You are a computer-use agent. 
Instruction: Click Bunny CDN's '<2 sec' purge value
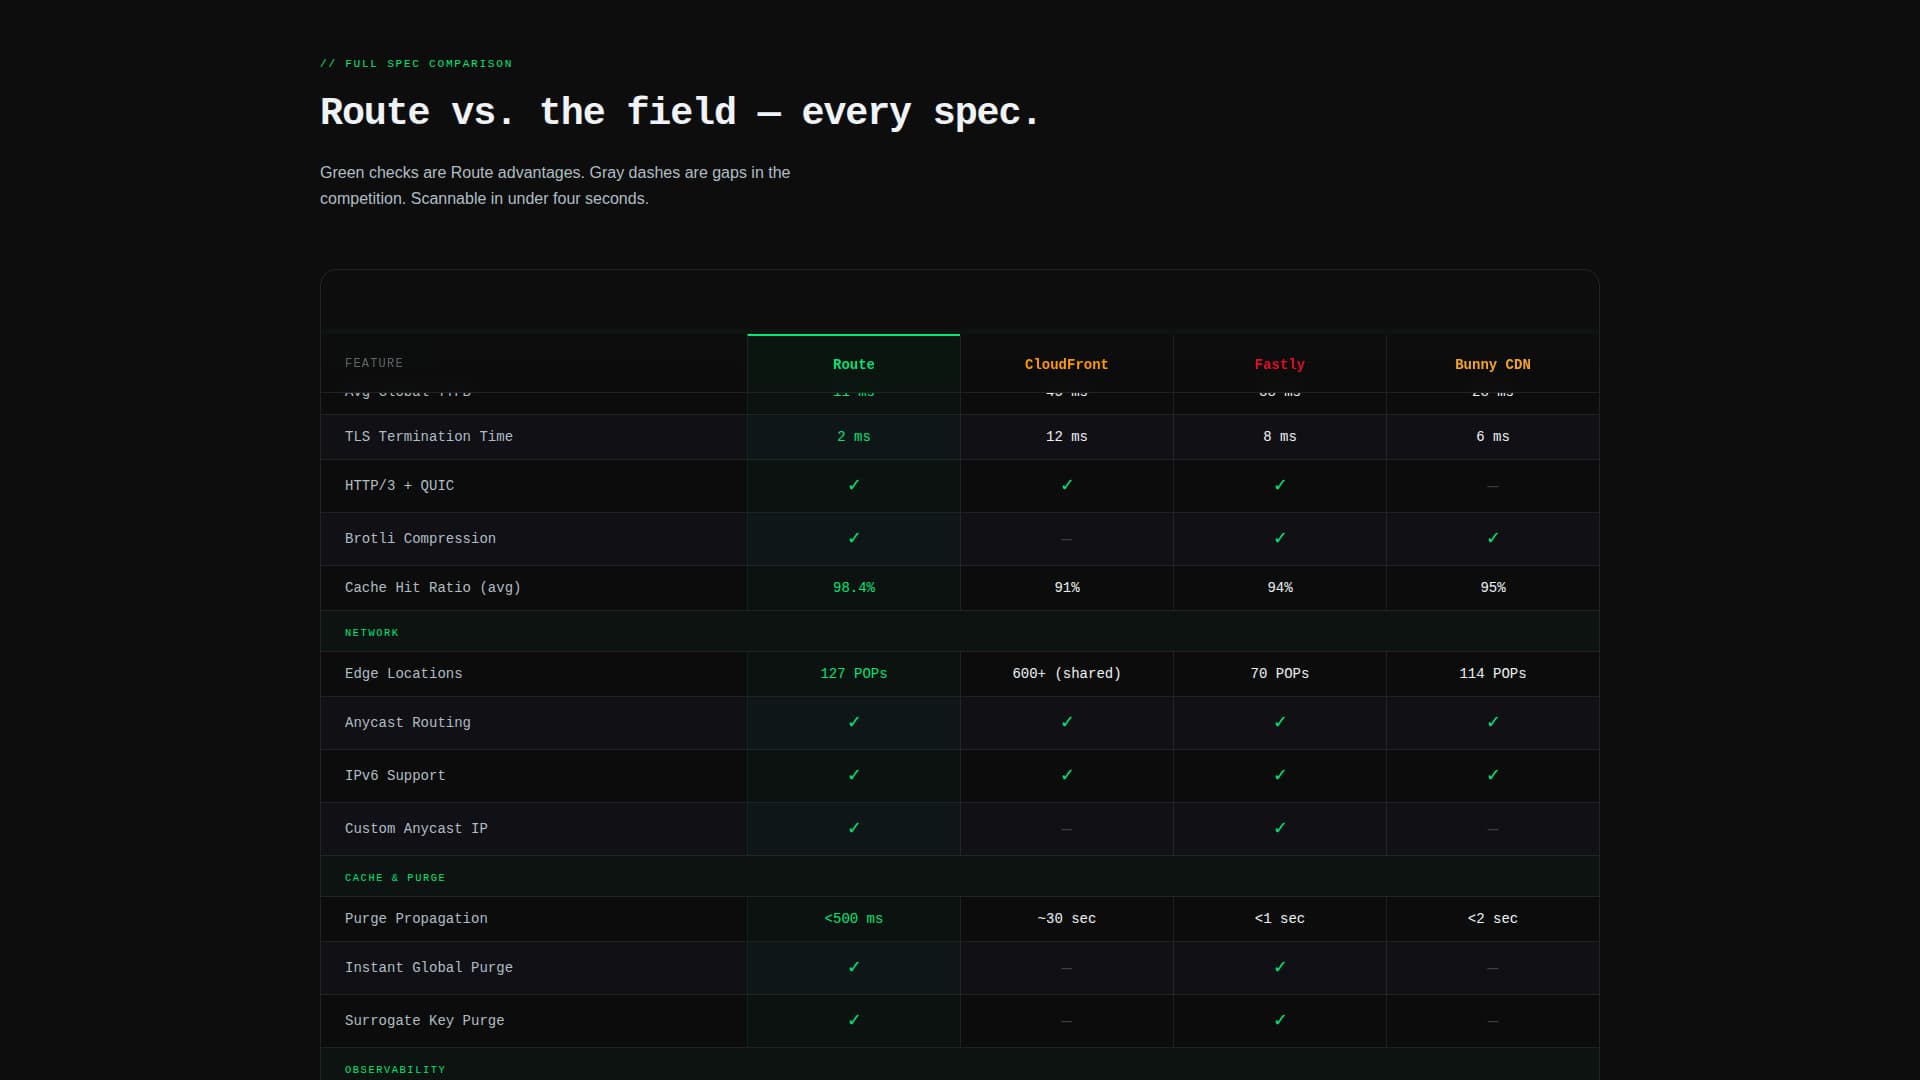[1492, 919]
